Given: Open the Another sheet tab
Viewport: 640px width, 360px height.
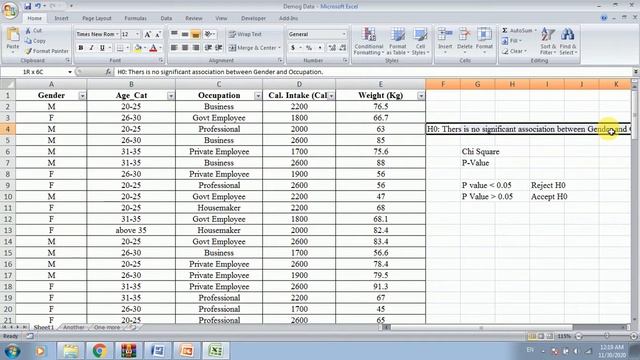Looking at the screenshot, I should coord(73,327).
